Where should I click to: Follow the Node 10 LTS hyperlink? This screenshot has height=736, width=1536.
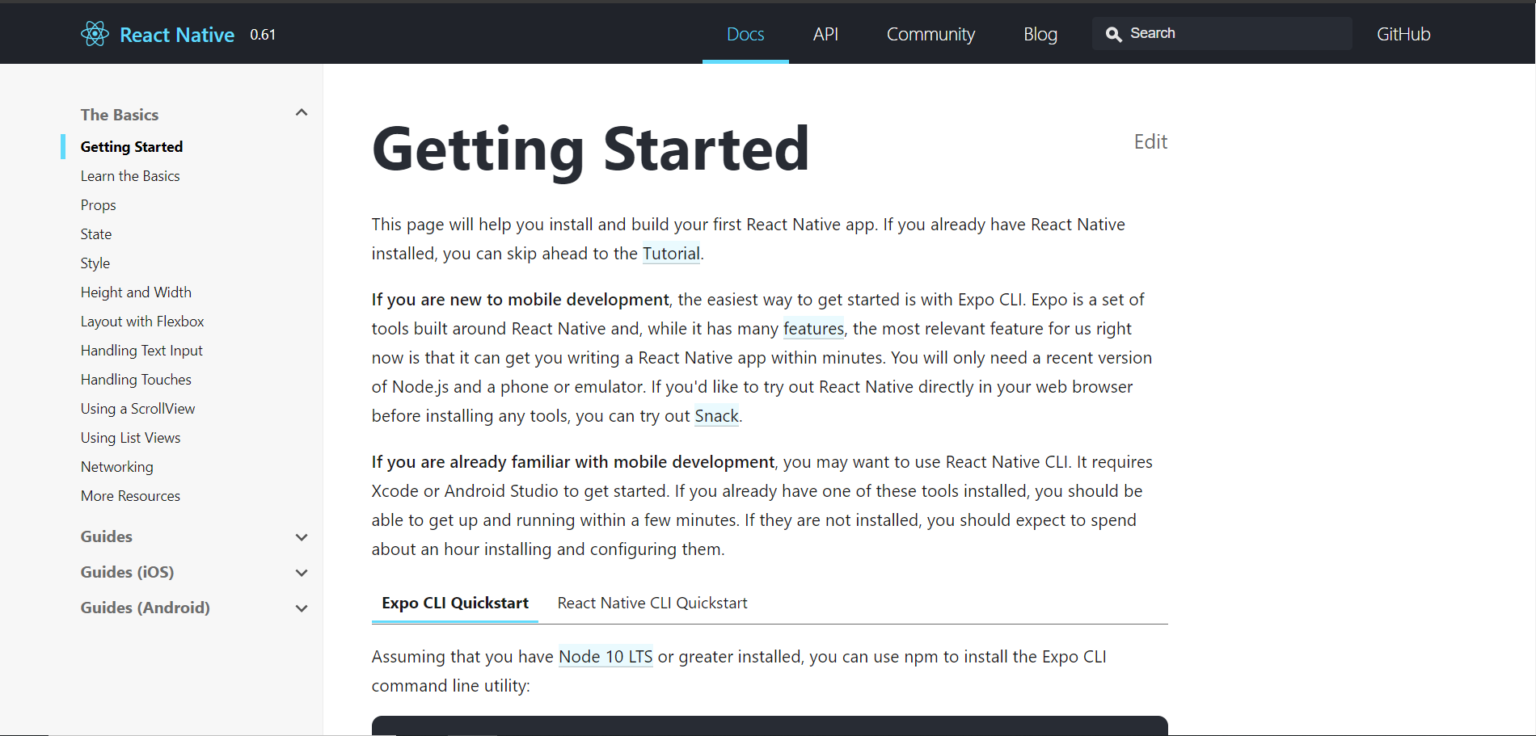point(606,657)
